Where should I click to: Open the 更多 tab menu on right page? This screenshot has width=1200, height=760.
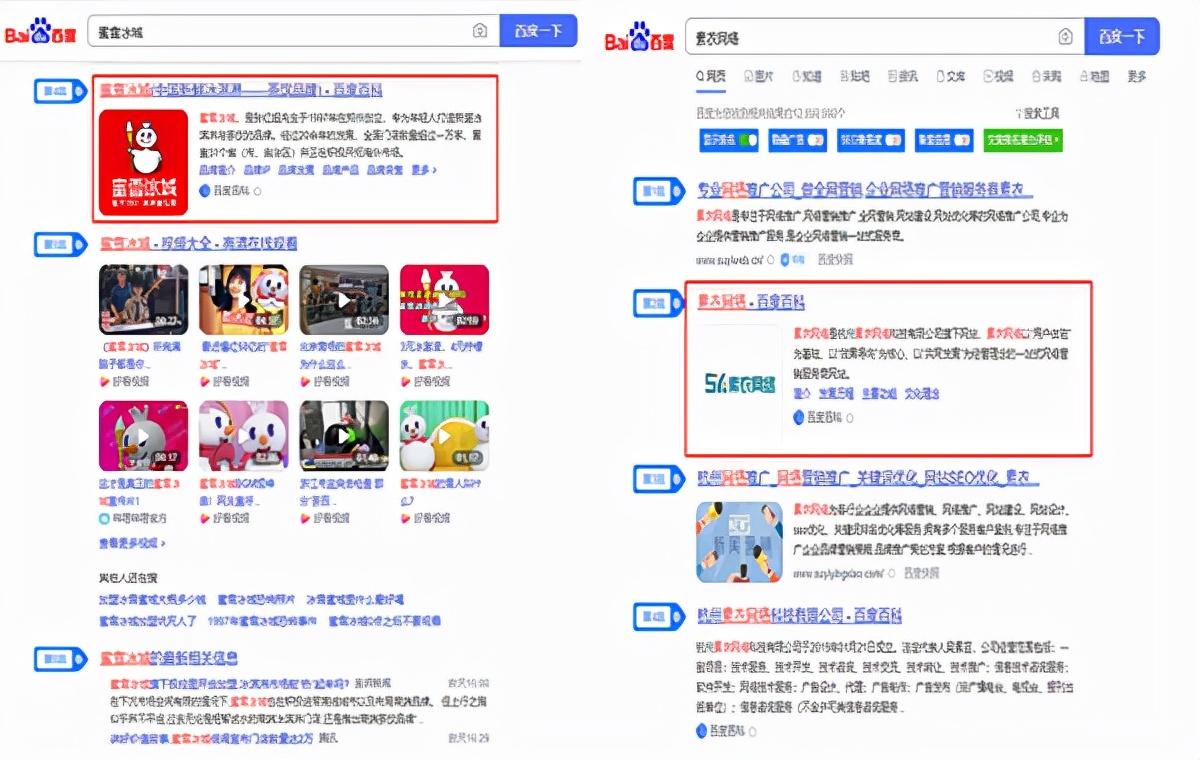tap(1137, 77)
